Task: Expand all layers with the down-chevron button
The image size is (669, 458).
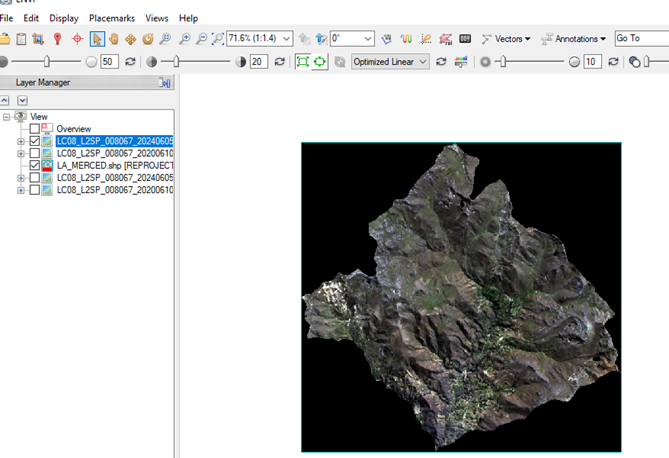Action: (22, 100)
